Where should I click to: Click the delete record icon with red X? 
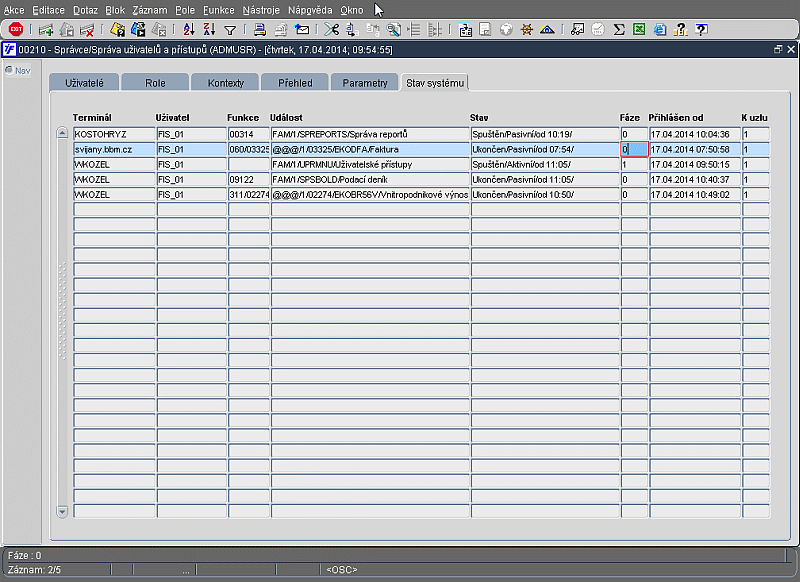point(87,30)
